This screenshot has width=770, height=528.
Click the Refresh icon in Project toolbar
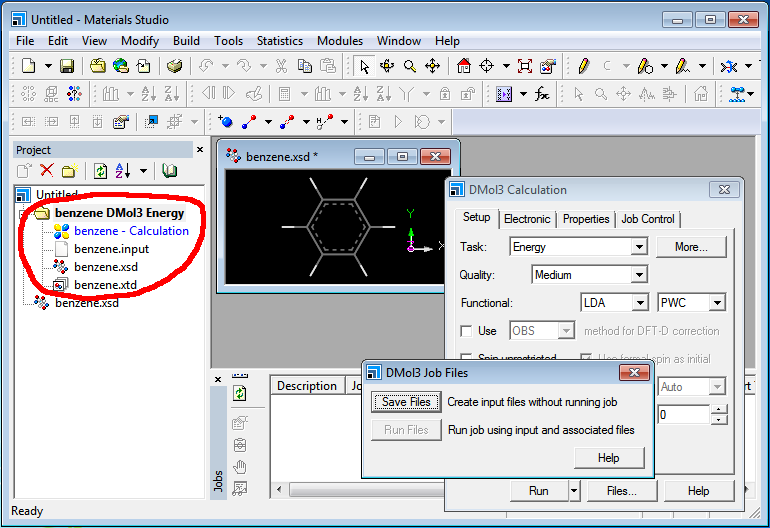[101, 170]
